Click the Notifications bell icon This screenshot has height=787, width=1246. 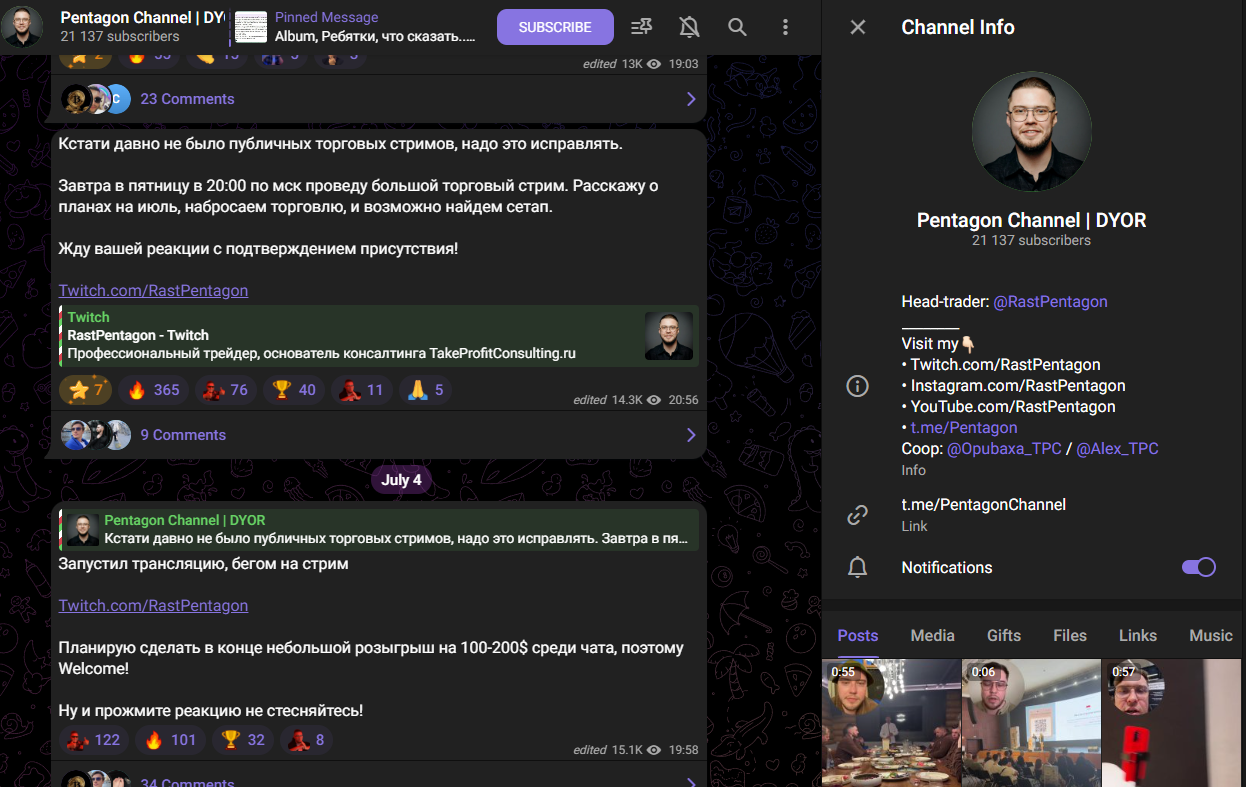click(857, 568)
